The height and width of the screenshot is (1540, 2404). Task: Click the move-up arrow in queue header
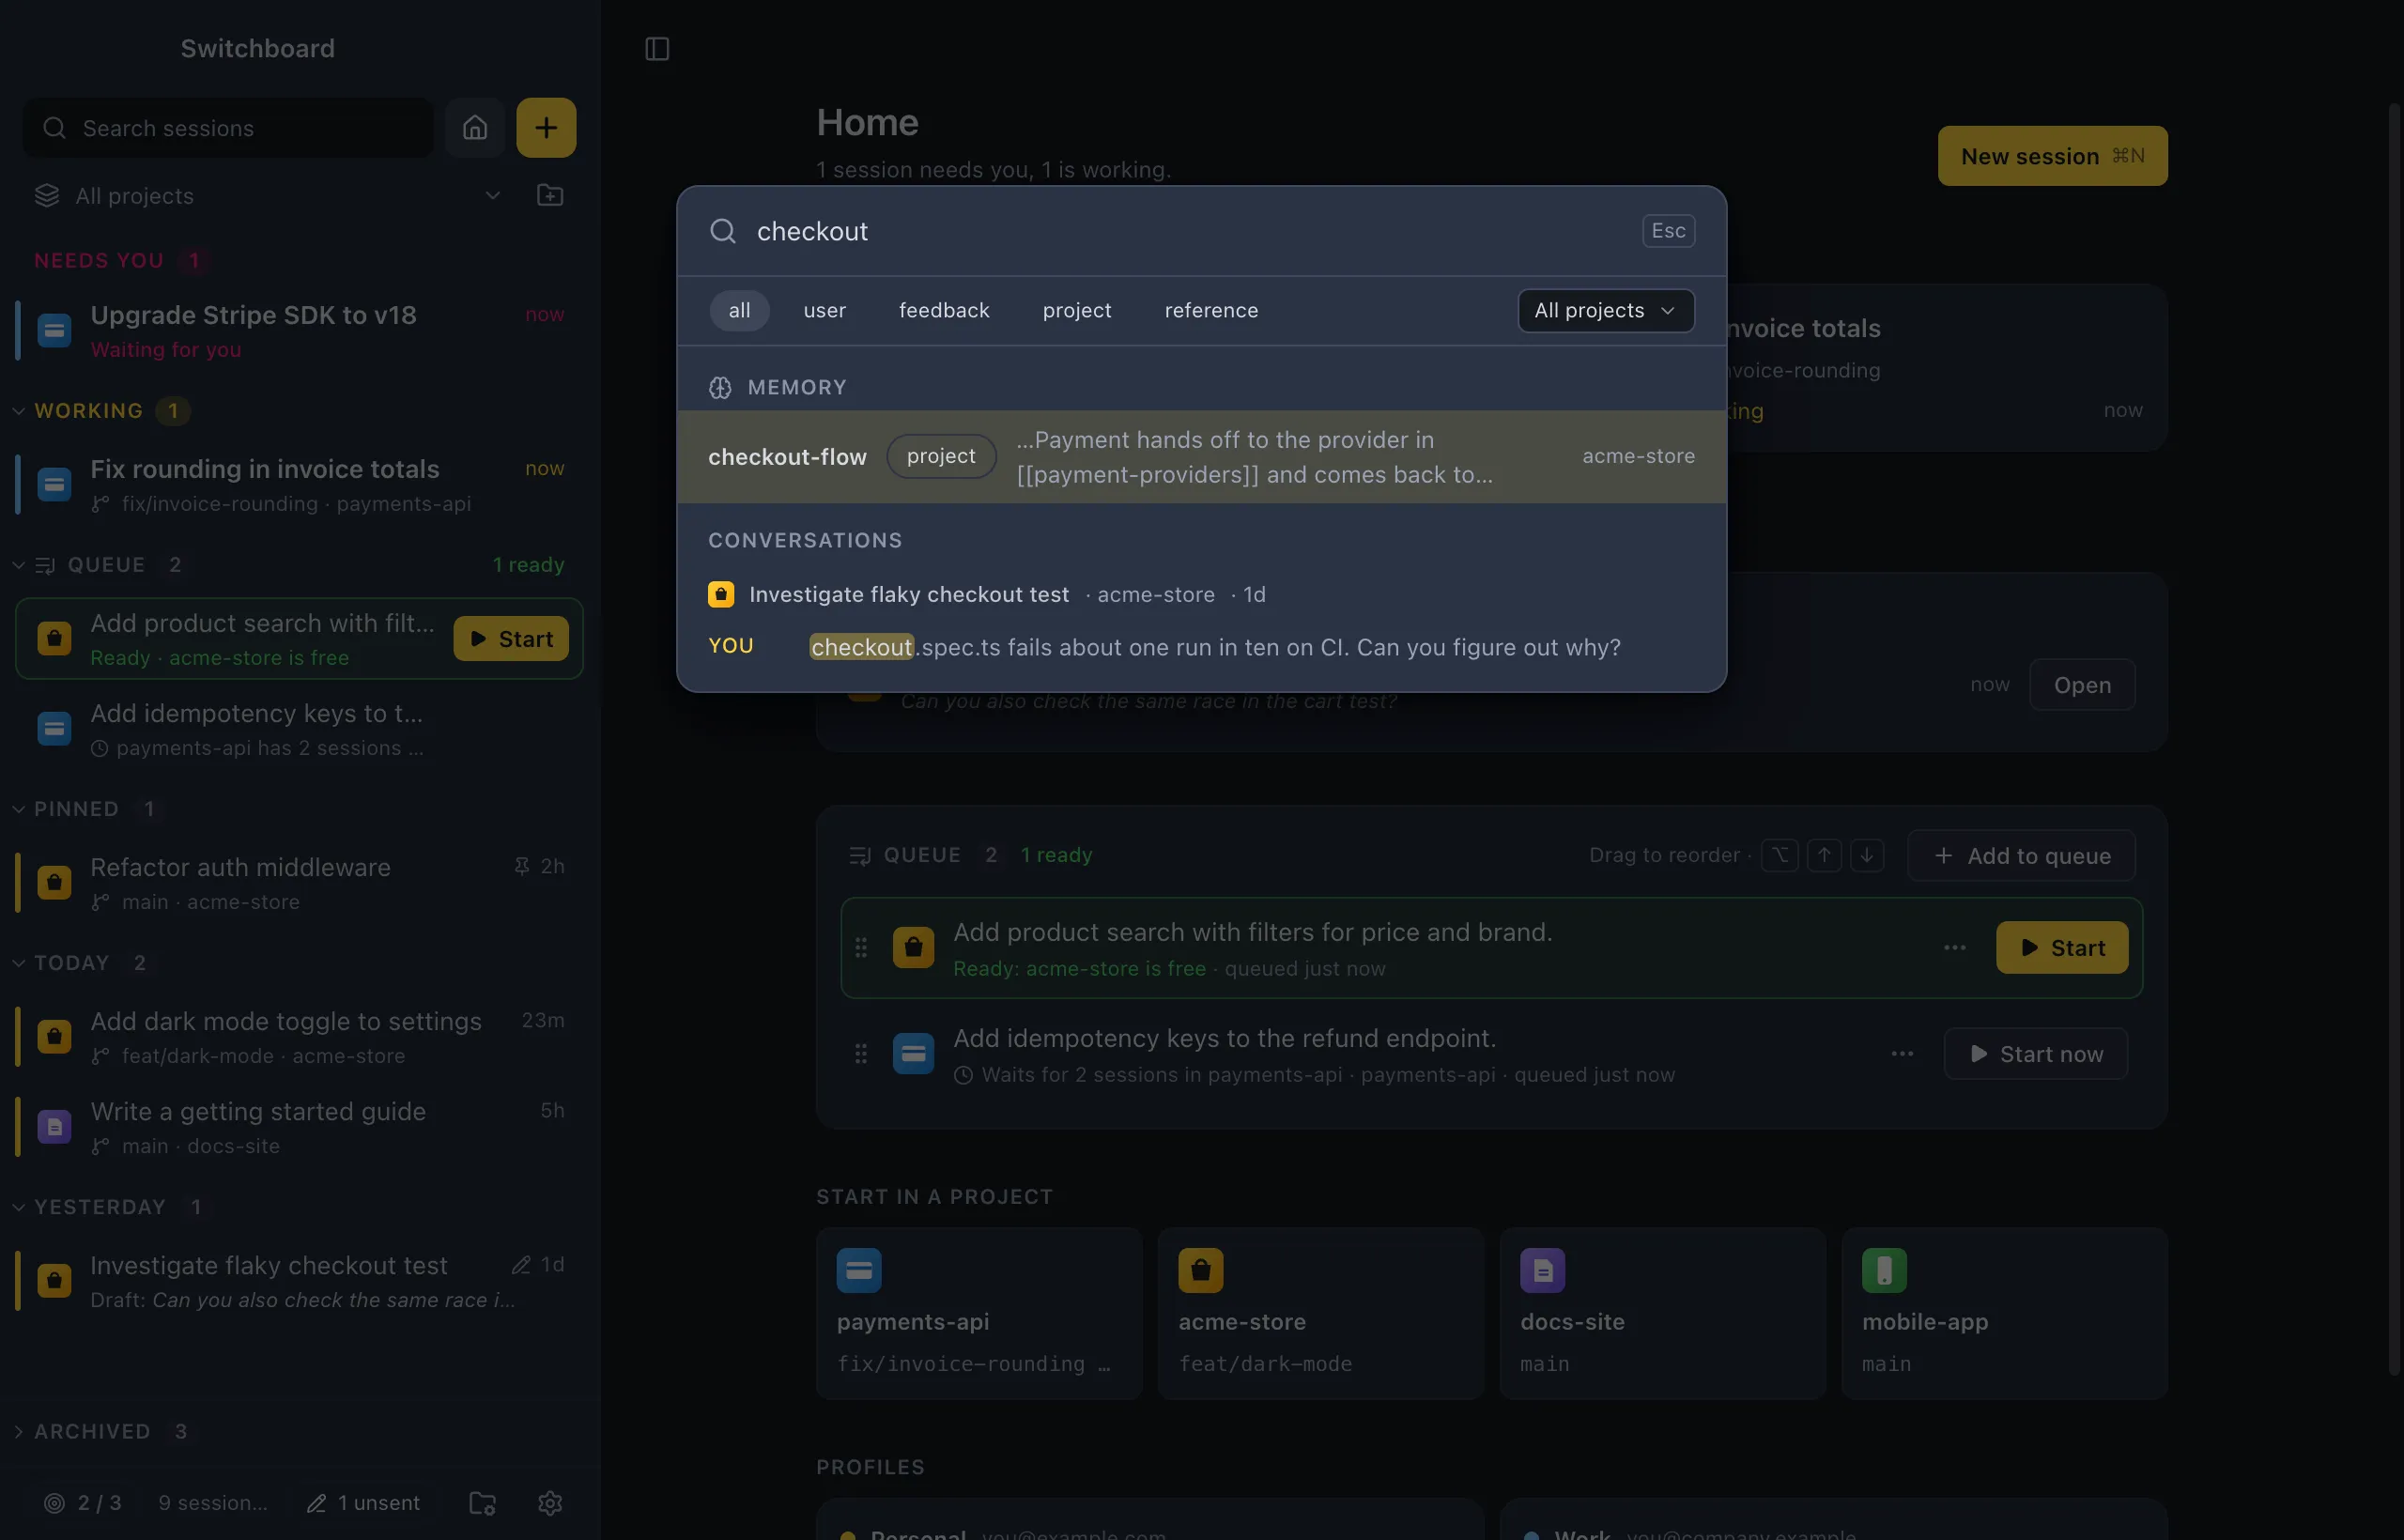pos(1824,856)
